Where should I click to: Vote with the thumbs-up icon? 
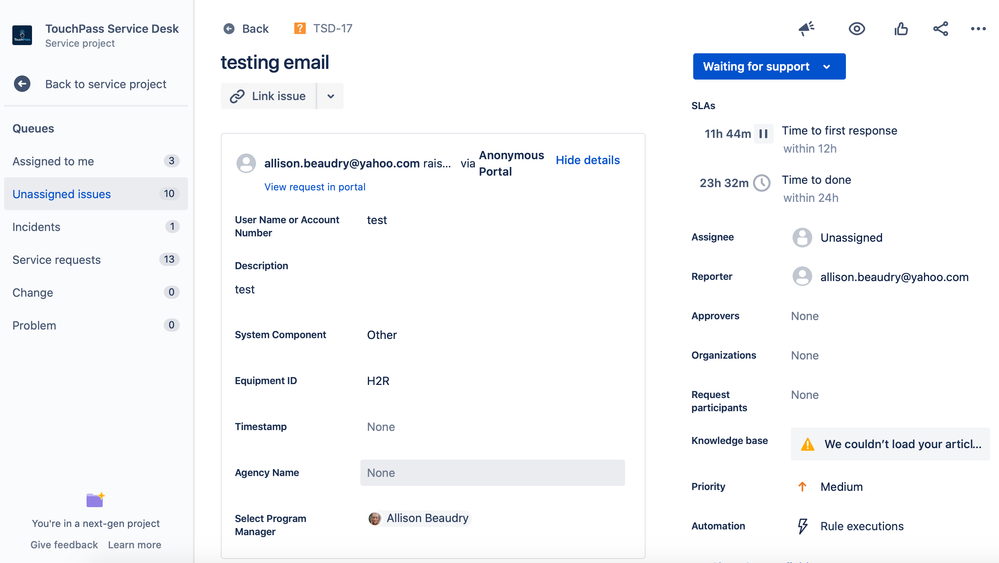[x=901, y=29]
